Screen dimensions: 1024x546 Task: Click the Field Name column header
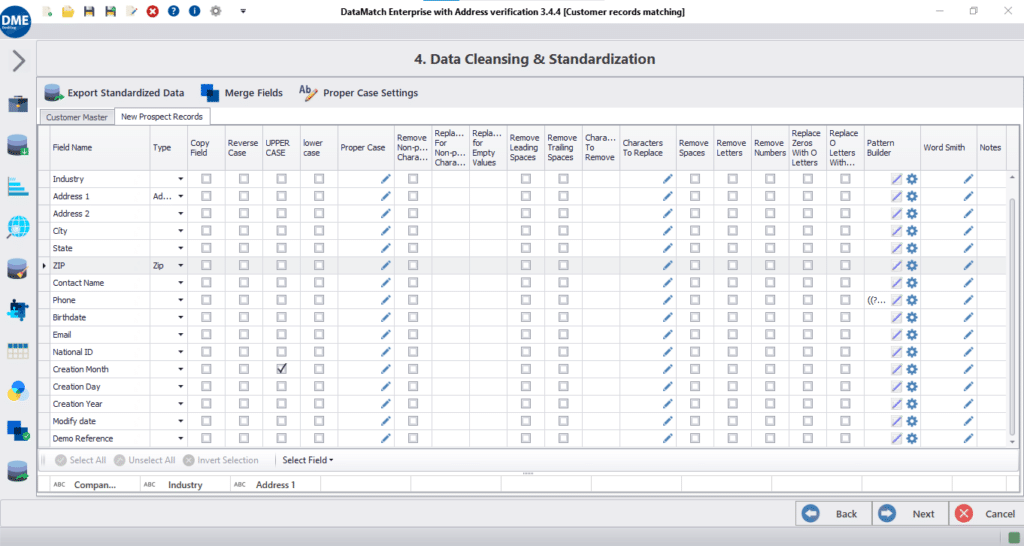[101, 148]
